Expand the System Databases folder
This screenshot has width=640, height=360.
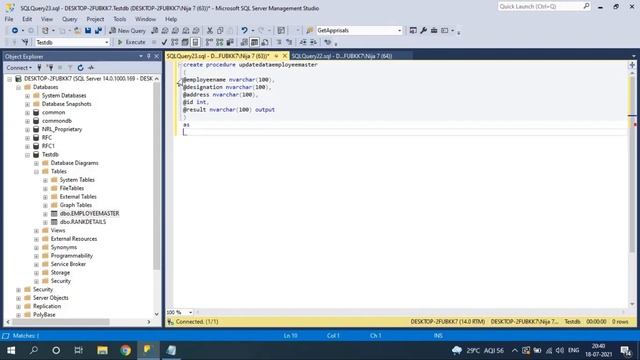pos(27,96)
